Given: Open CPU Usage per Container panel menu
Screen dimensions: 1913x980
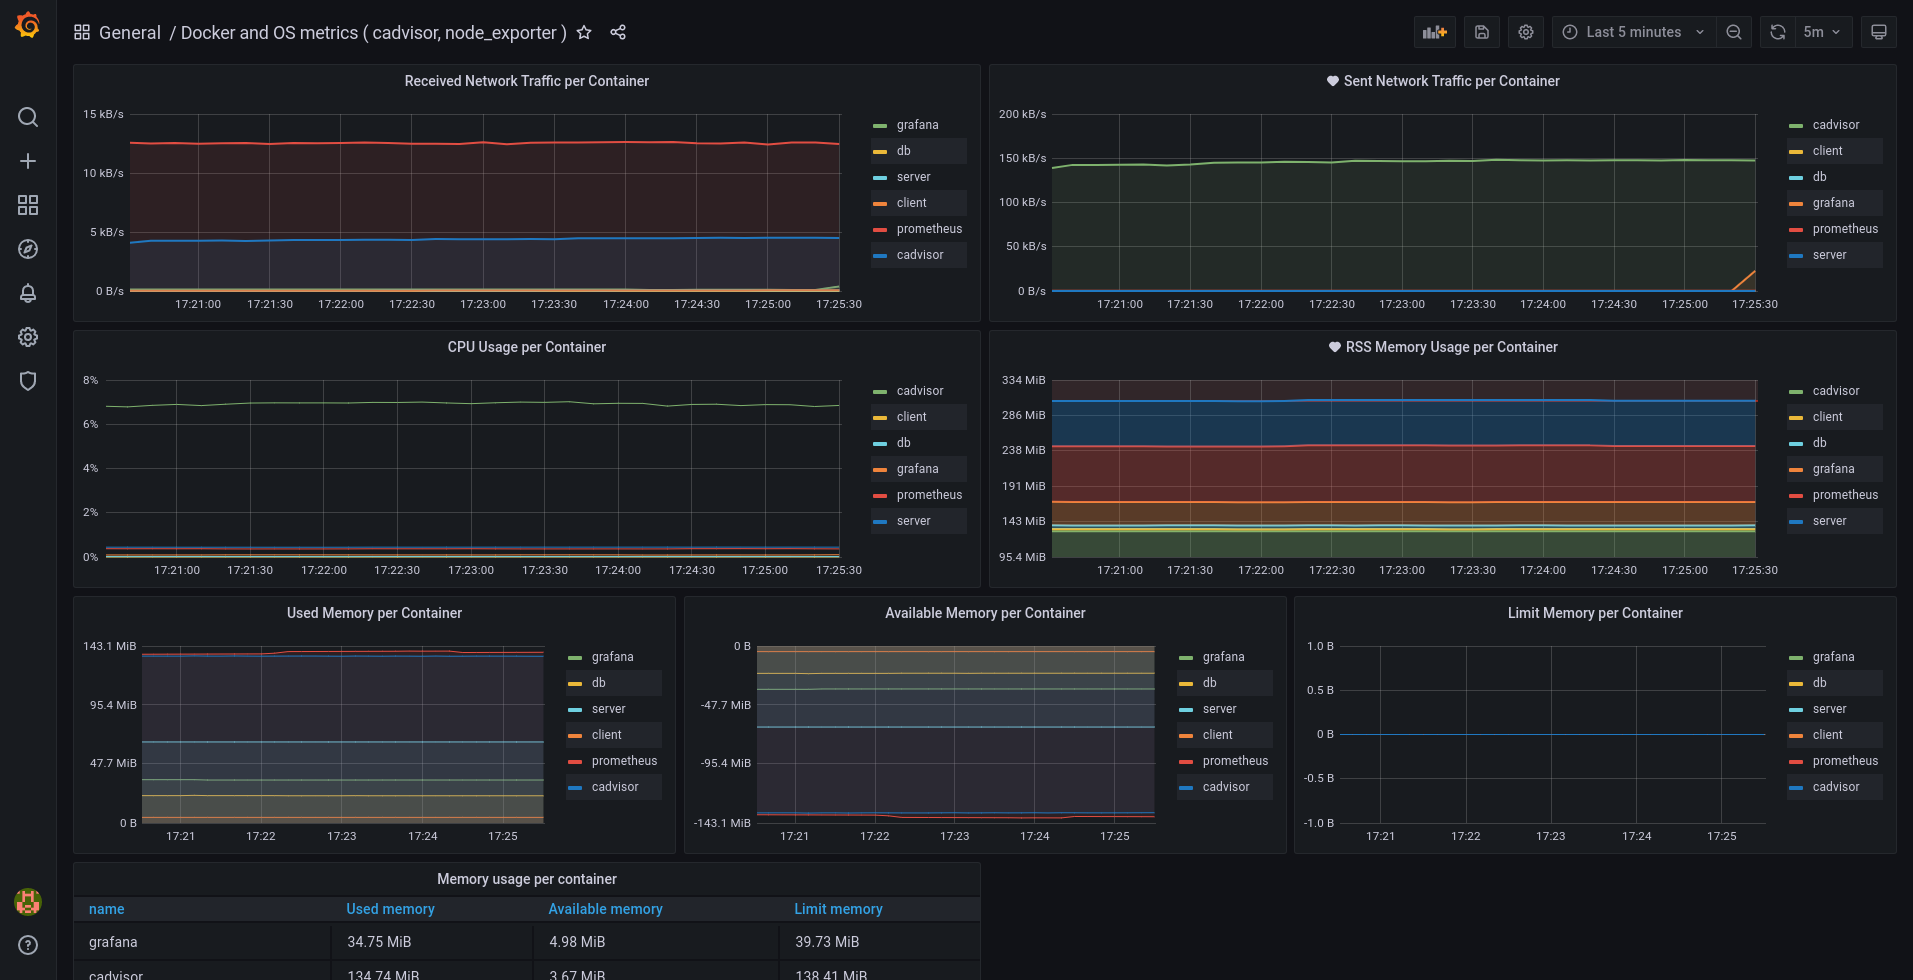Looking at the screenshot, I should tap(526, 347).
